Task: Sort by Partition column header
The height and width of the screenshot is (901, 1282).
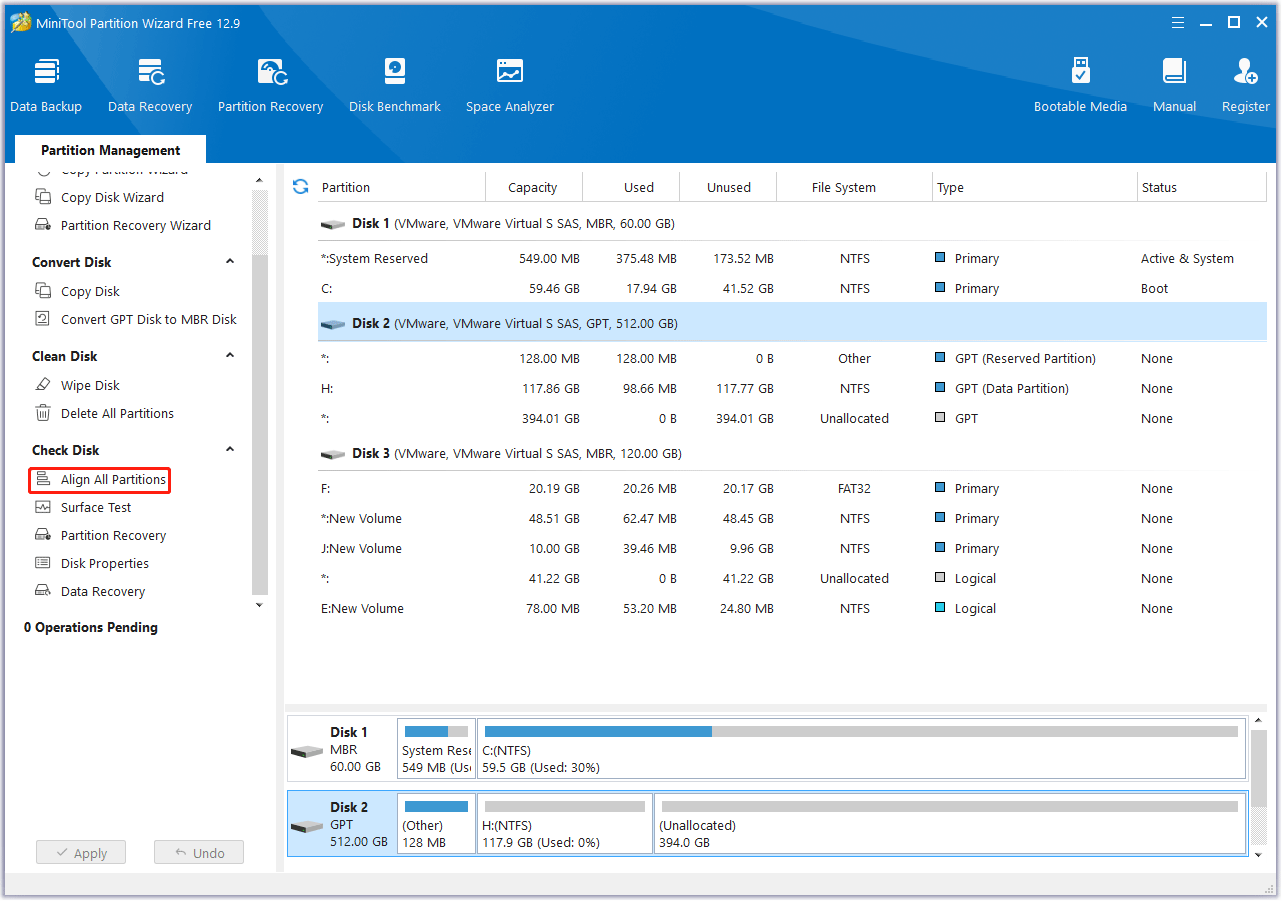Action: point(400,187)
